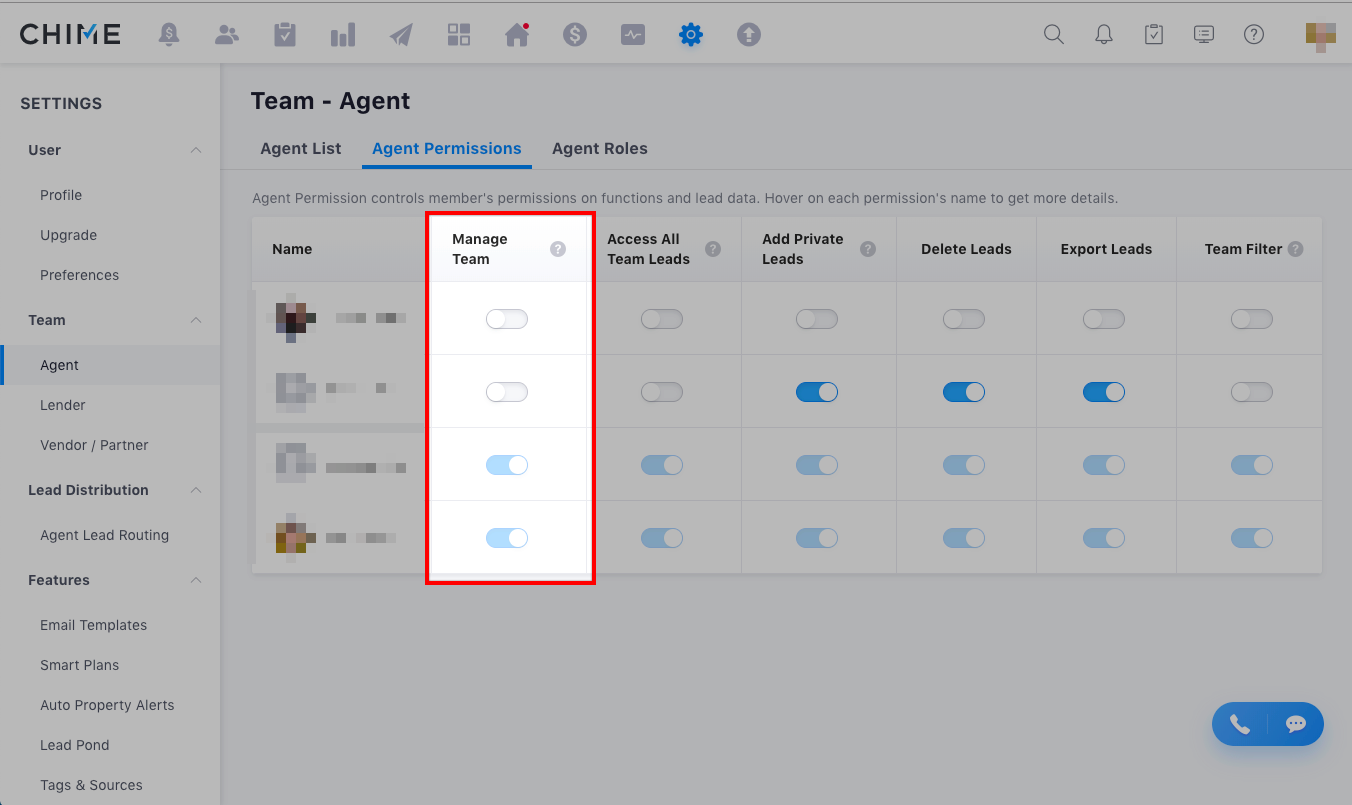Turn off Export Leads for second agent
This screenshot has height=805, width=1352.
[1103, 392]
